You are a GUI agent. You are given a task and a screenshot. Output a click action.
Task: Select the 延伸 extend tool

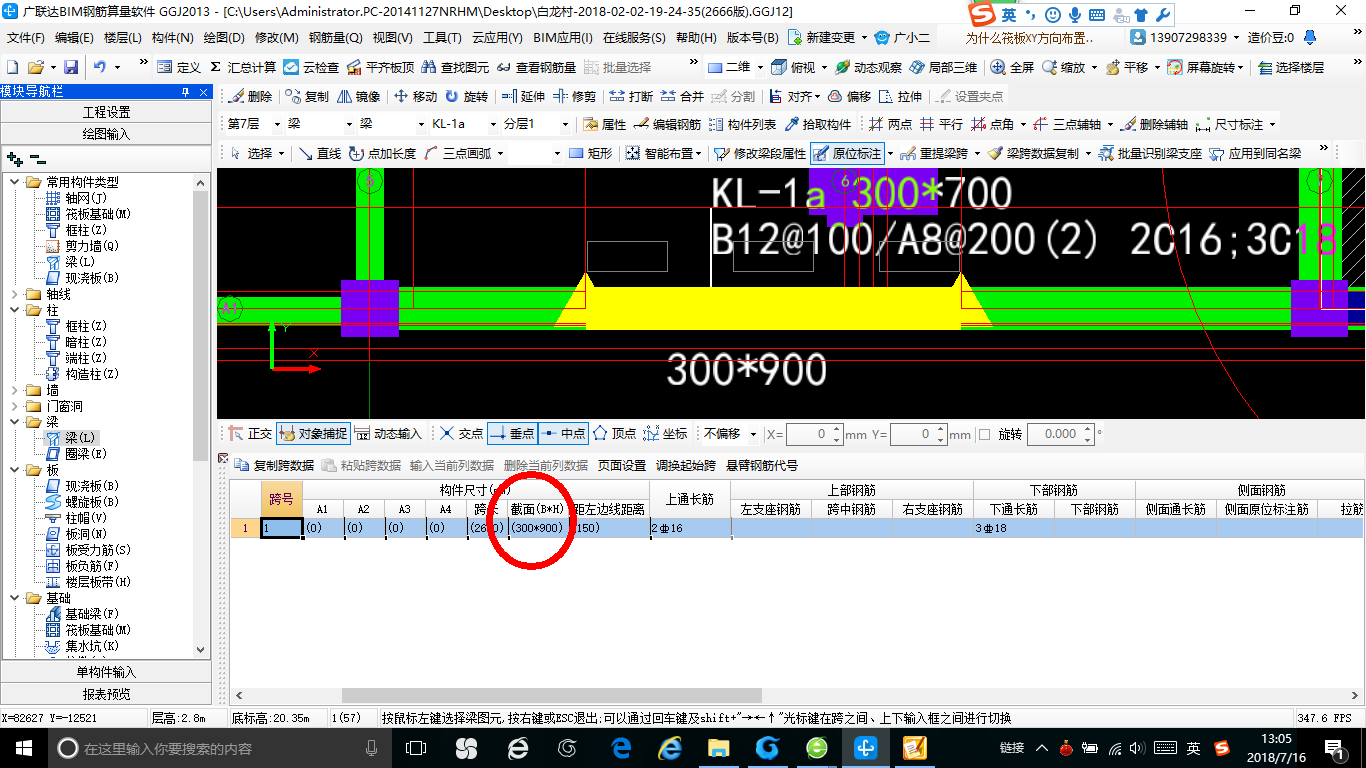click(x=523, y=97)
